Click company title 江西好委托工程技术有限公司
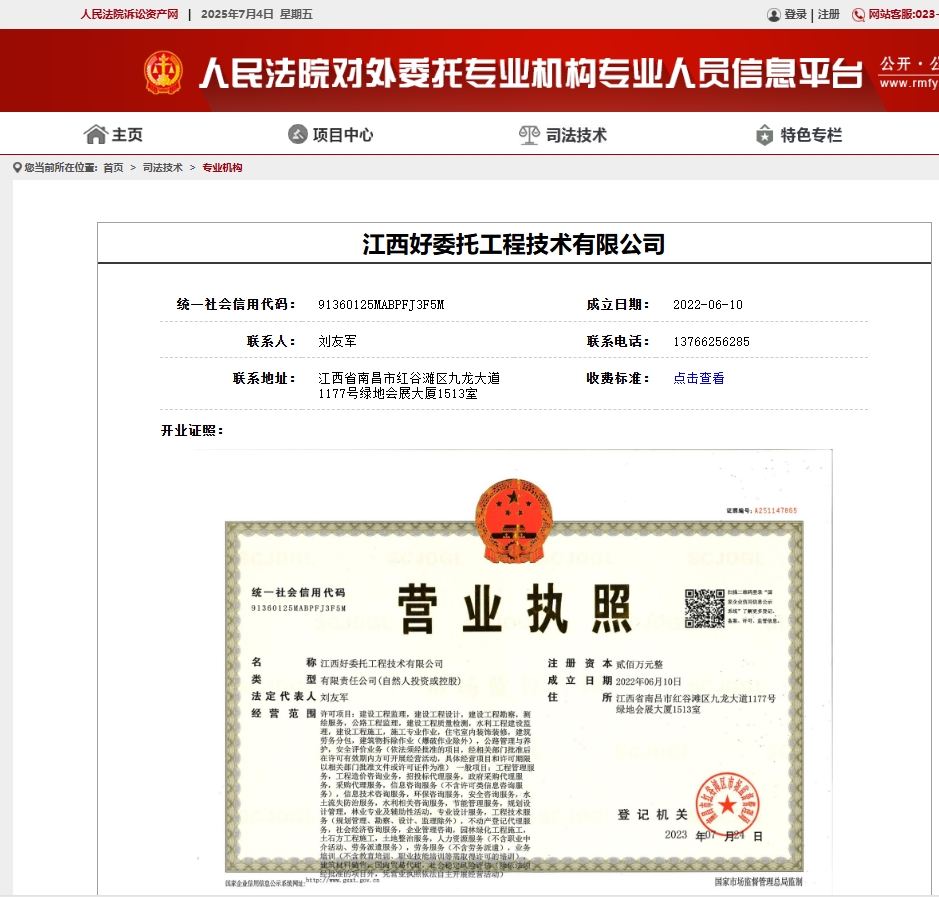939x897 pixels. (514, 244)
